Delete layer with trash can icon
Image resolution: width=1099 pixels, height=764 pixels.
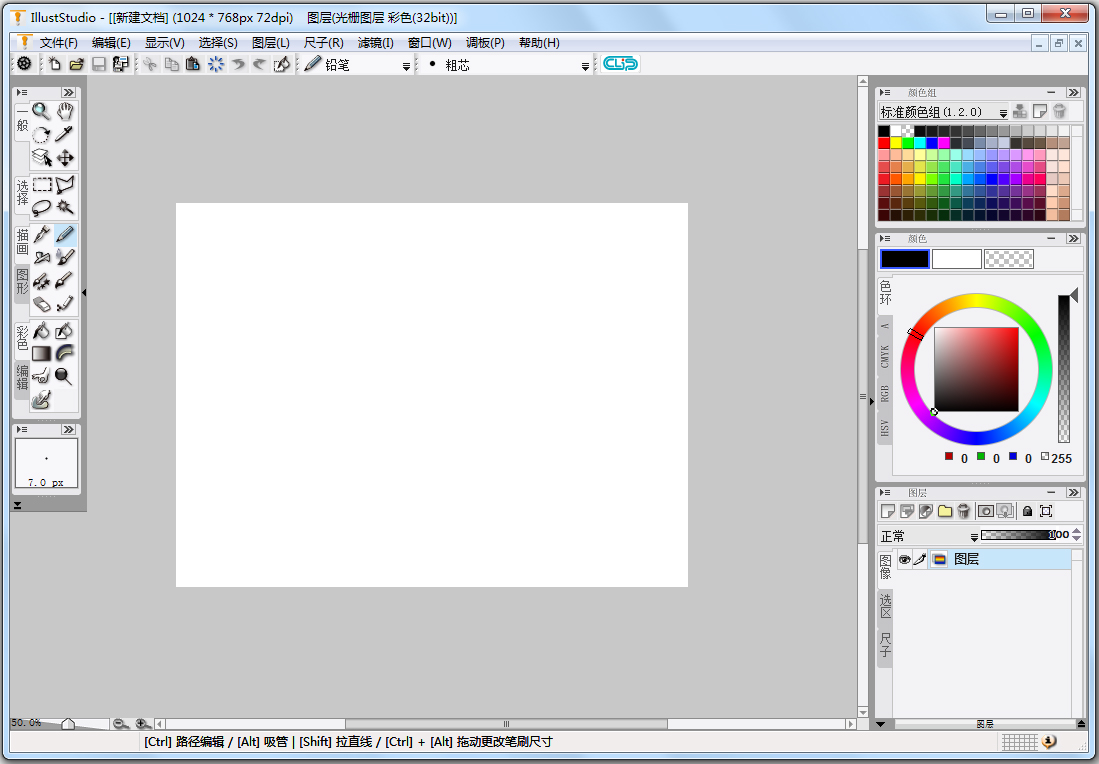tap(963, 511)
